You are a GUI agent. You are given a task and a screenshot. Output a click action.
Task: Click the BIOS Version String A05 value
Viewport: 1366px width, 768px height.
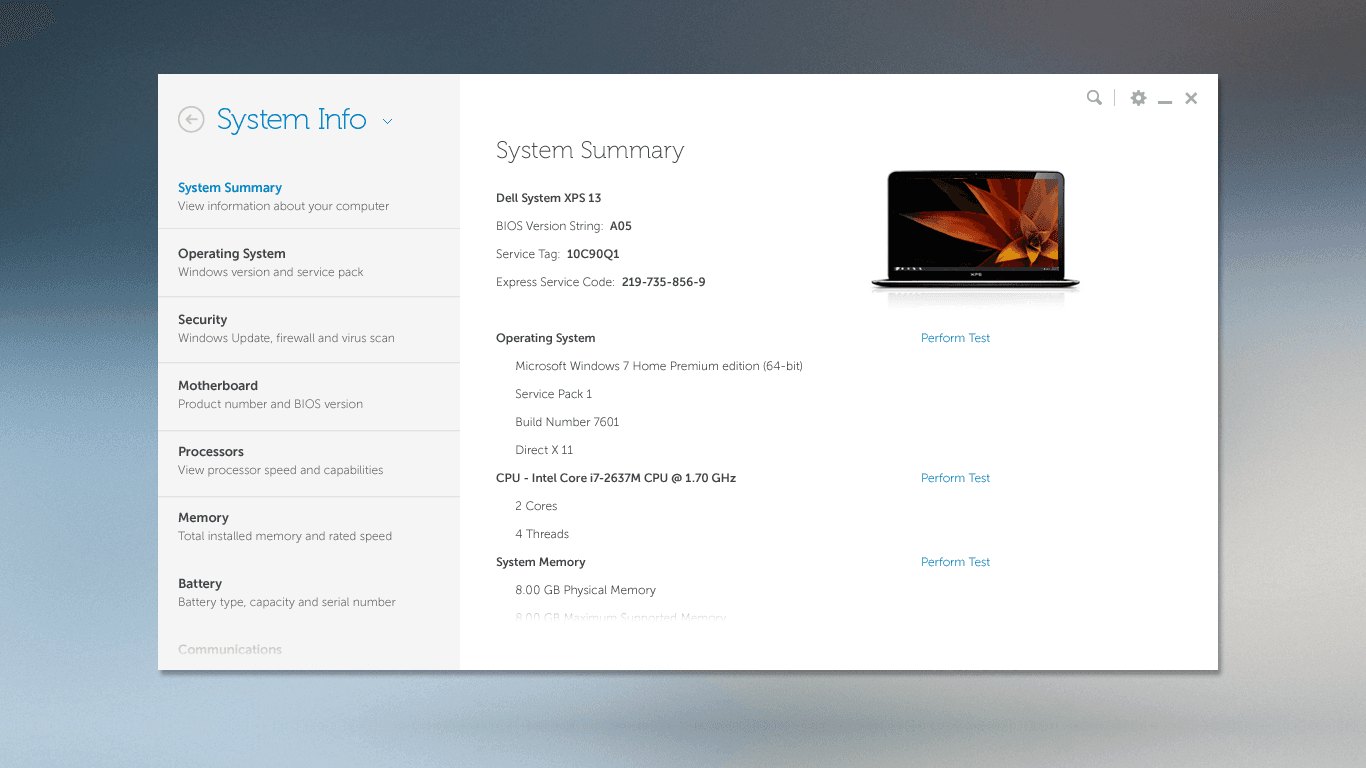pyautogui.click(x=621, y=226)
